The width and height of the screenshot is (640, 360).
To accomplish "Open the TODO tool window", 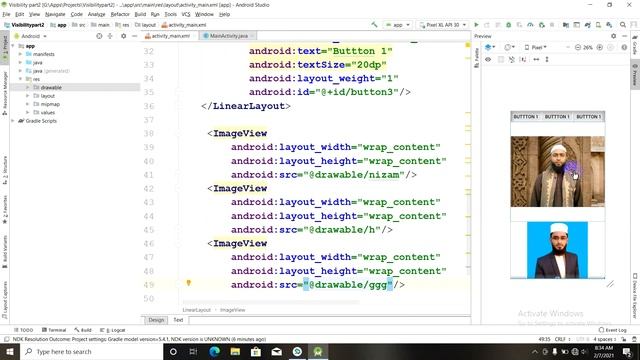I will click(23, 330).
